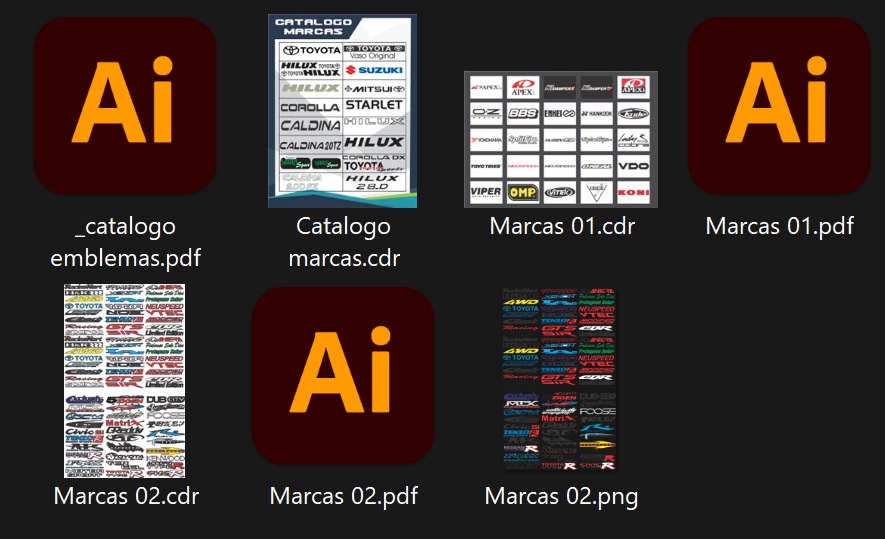Click the yellow OMP logo in Marcas 01.cdr
The width and height of the screenshot is (885, 539).
click(522, 191)
